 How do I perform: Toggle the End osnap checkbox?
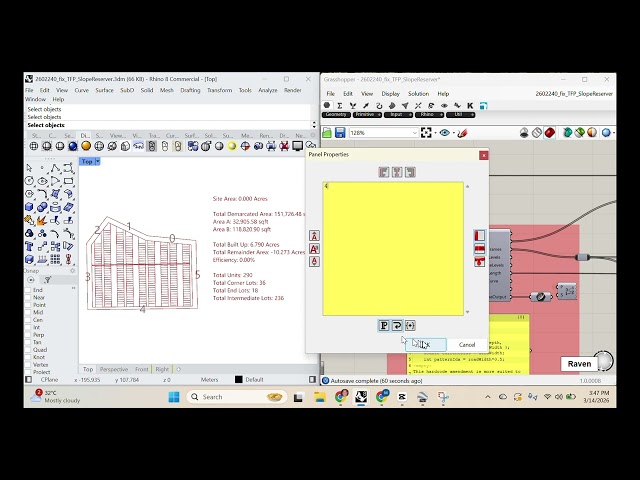pyautogui.click(x=28, y=290)
